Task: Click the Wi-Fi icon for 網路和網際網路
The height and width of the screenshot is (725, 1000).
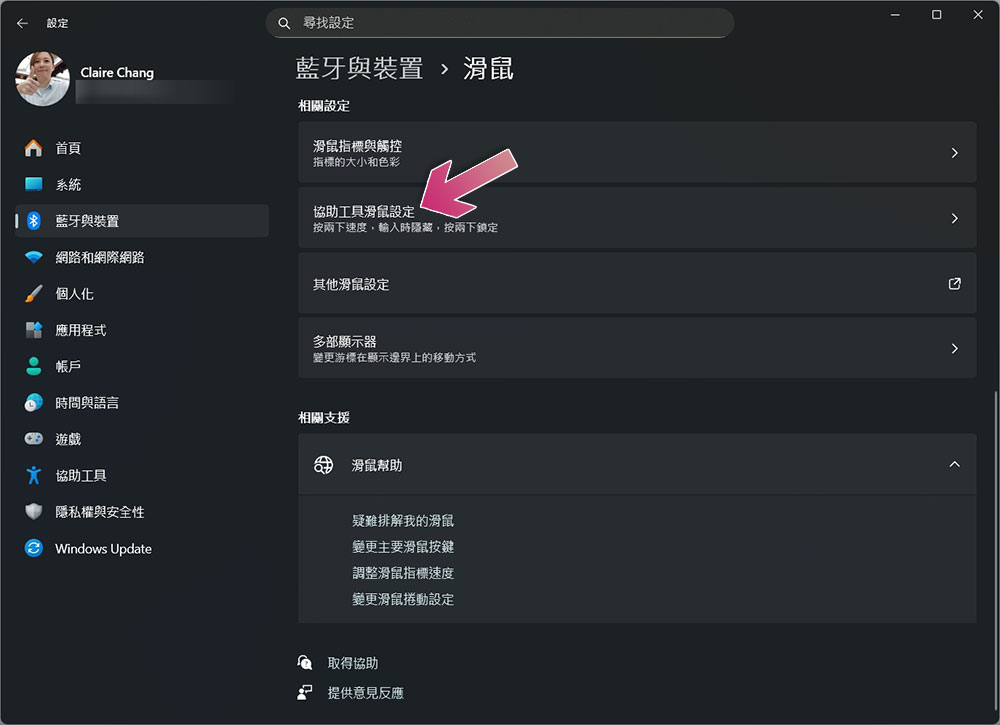Action: pyautogui.click(x=33, y=257)
